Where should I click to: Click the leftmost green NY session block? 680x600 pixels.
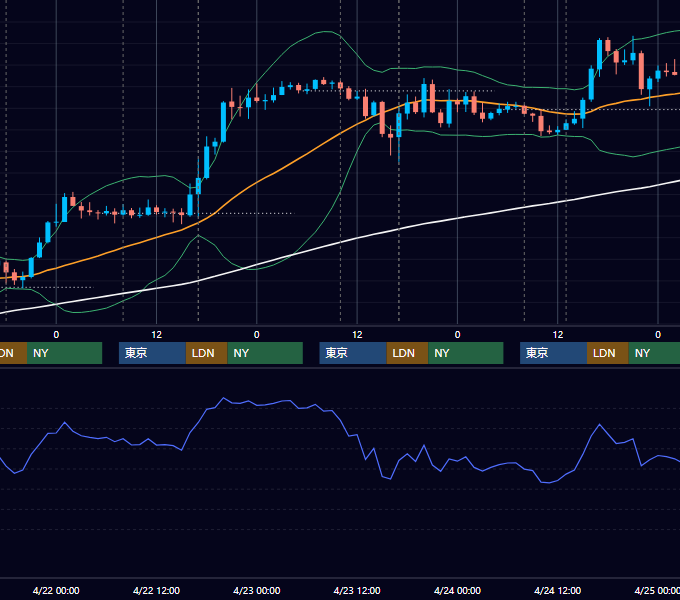point(64,353)
